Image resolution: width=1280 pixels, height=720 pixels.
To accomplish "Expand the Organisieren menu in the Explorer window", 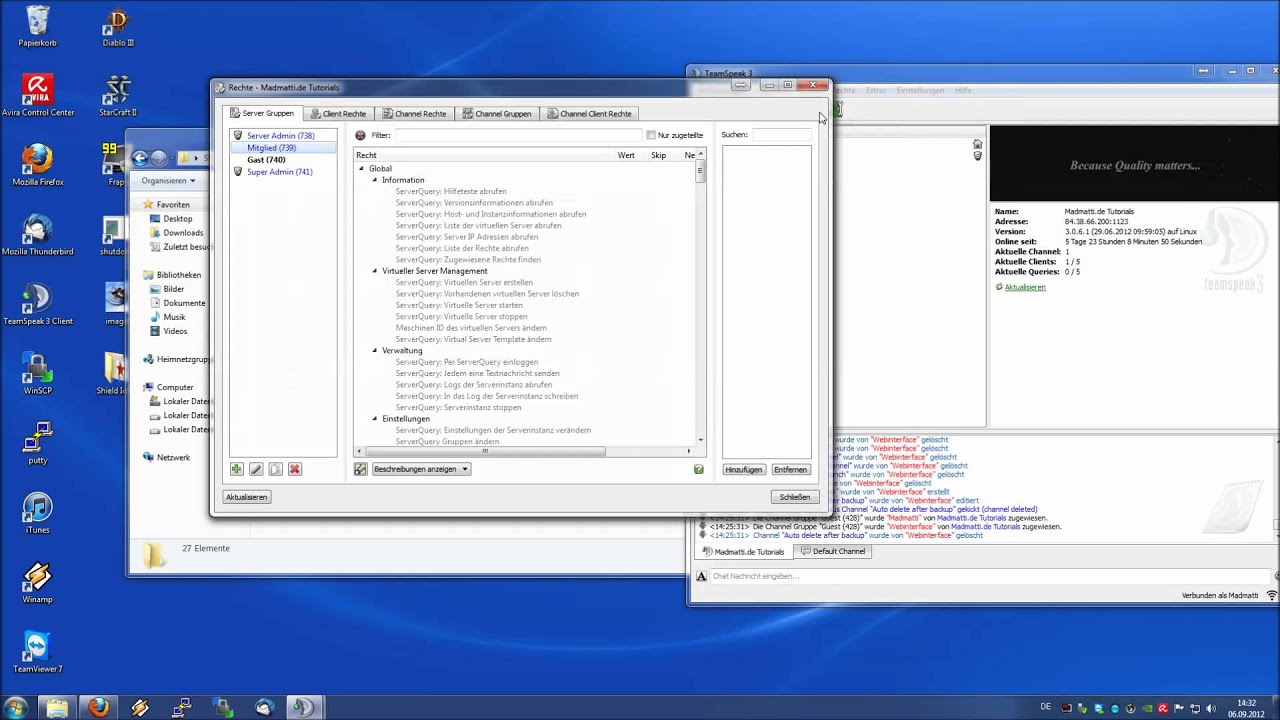I will click(x=168, y=181).
